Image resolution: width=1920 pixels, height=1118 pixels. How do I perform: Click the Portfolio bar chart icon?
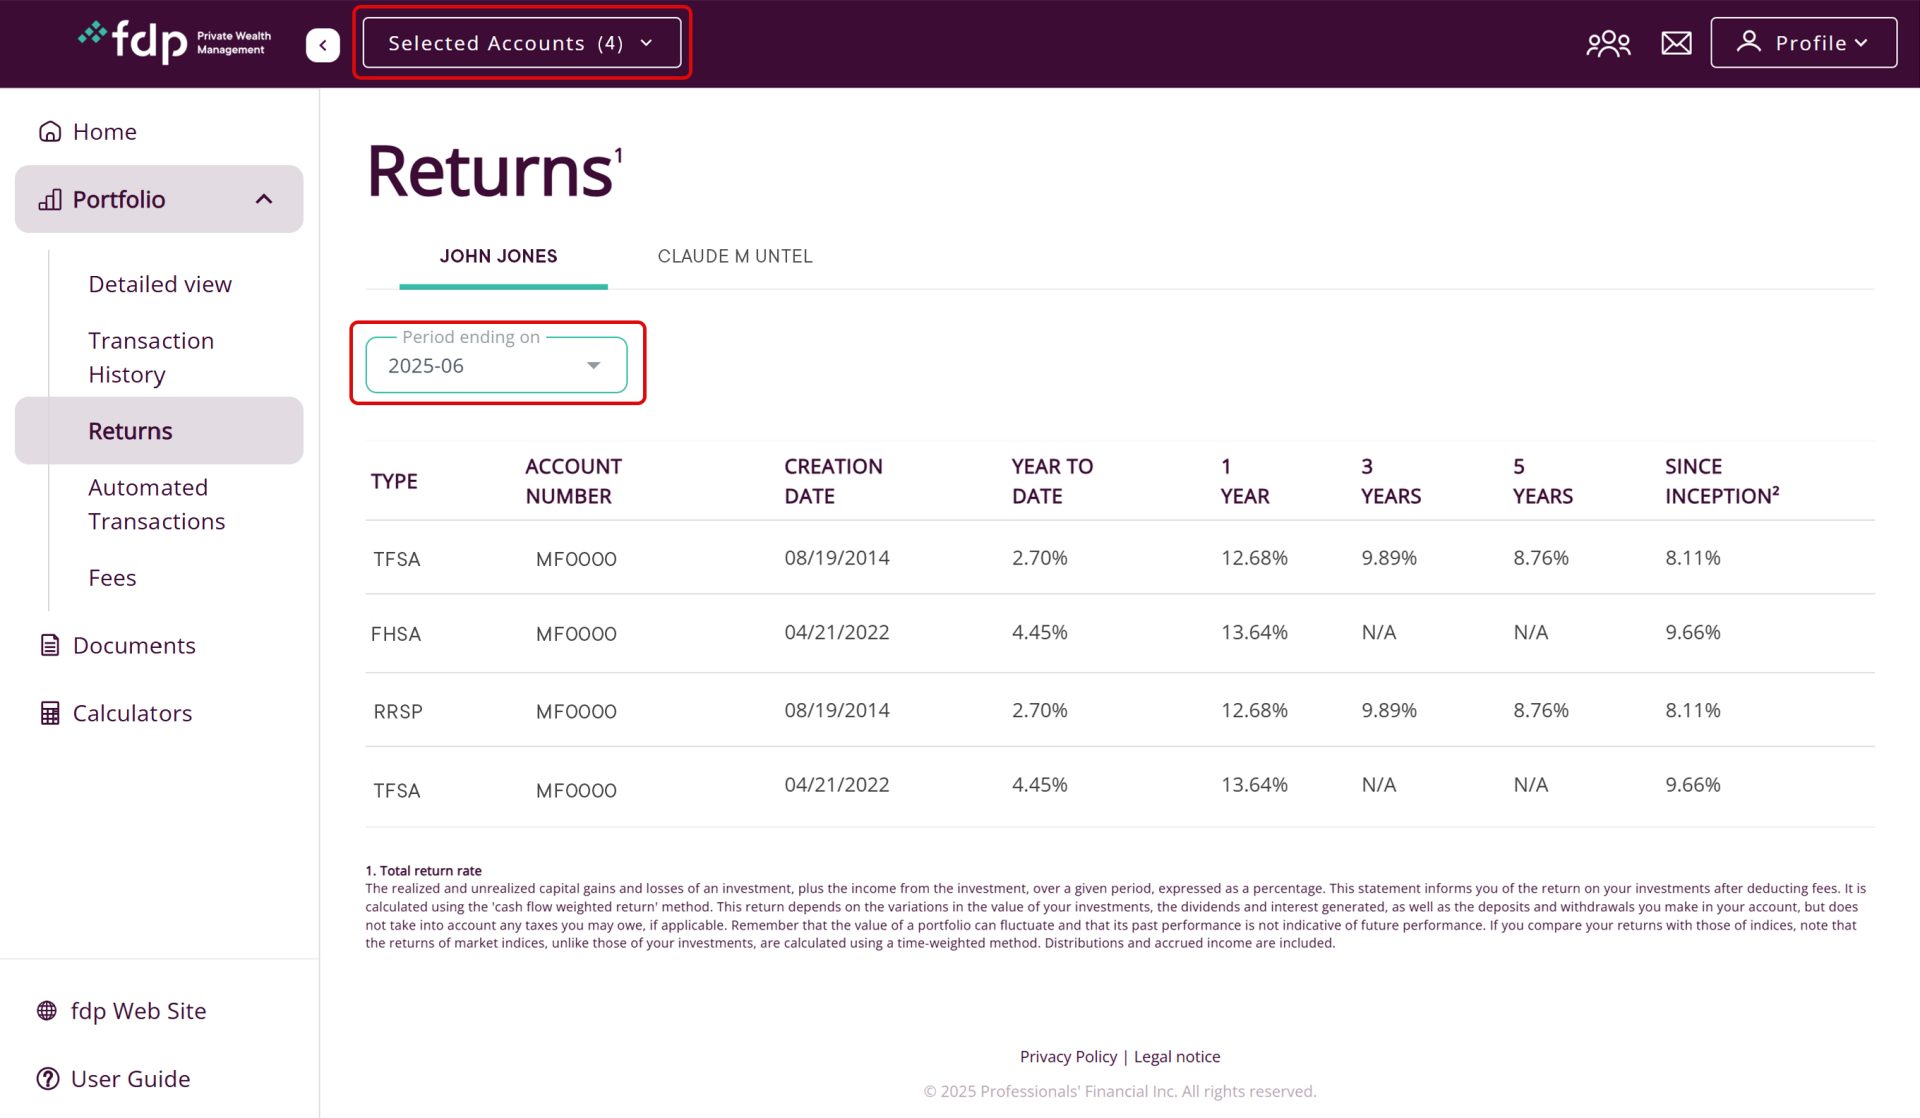[x=50, y=199]
